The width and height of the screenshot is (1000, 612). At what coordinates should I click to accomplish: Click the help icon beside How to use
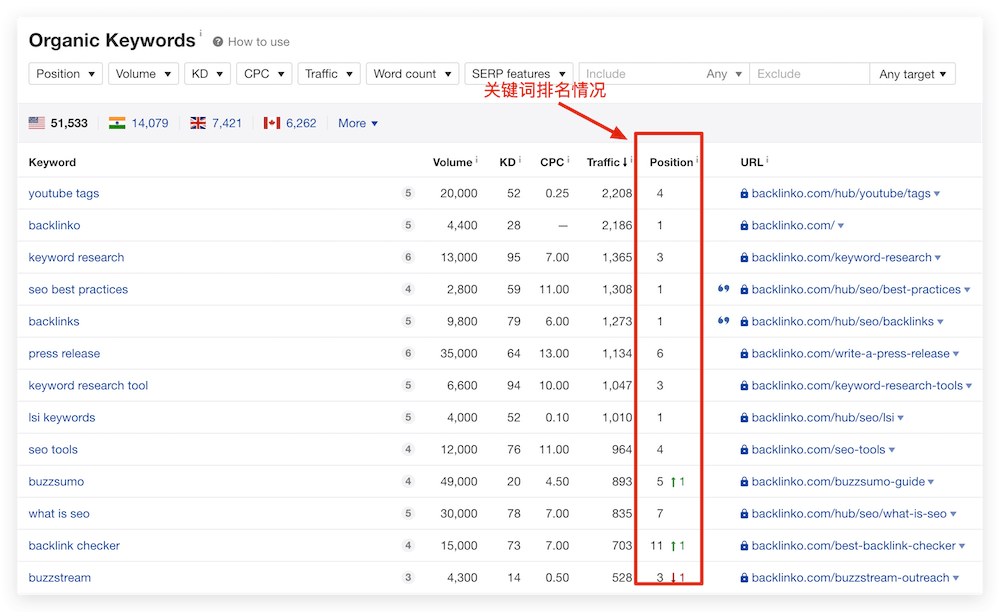[218, 42]
